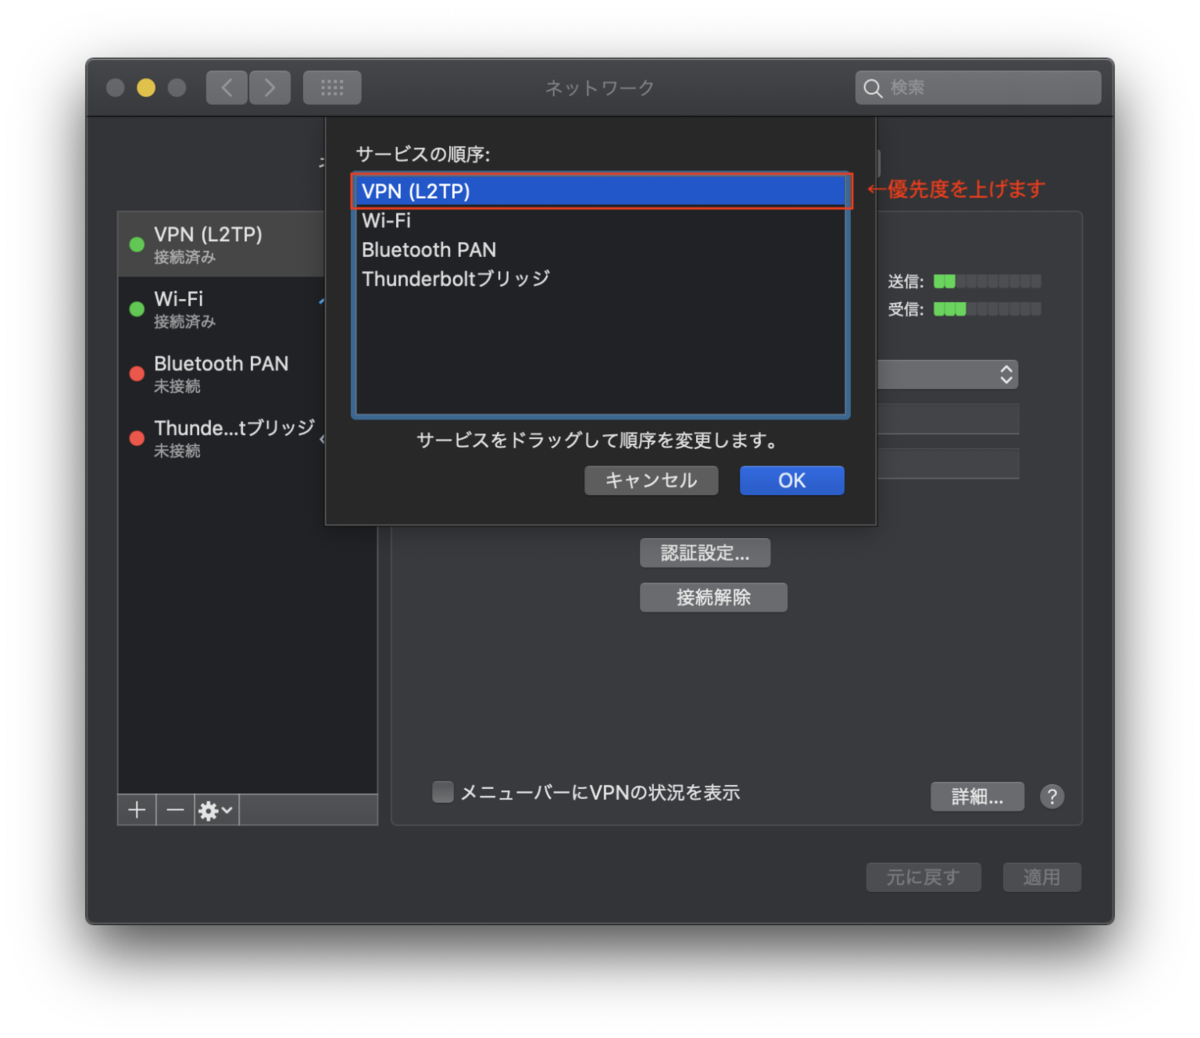The image size is (1200, 1038).
Task: Click the Add service plus icon
Action: click(x=136, y=810)
